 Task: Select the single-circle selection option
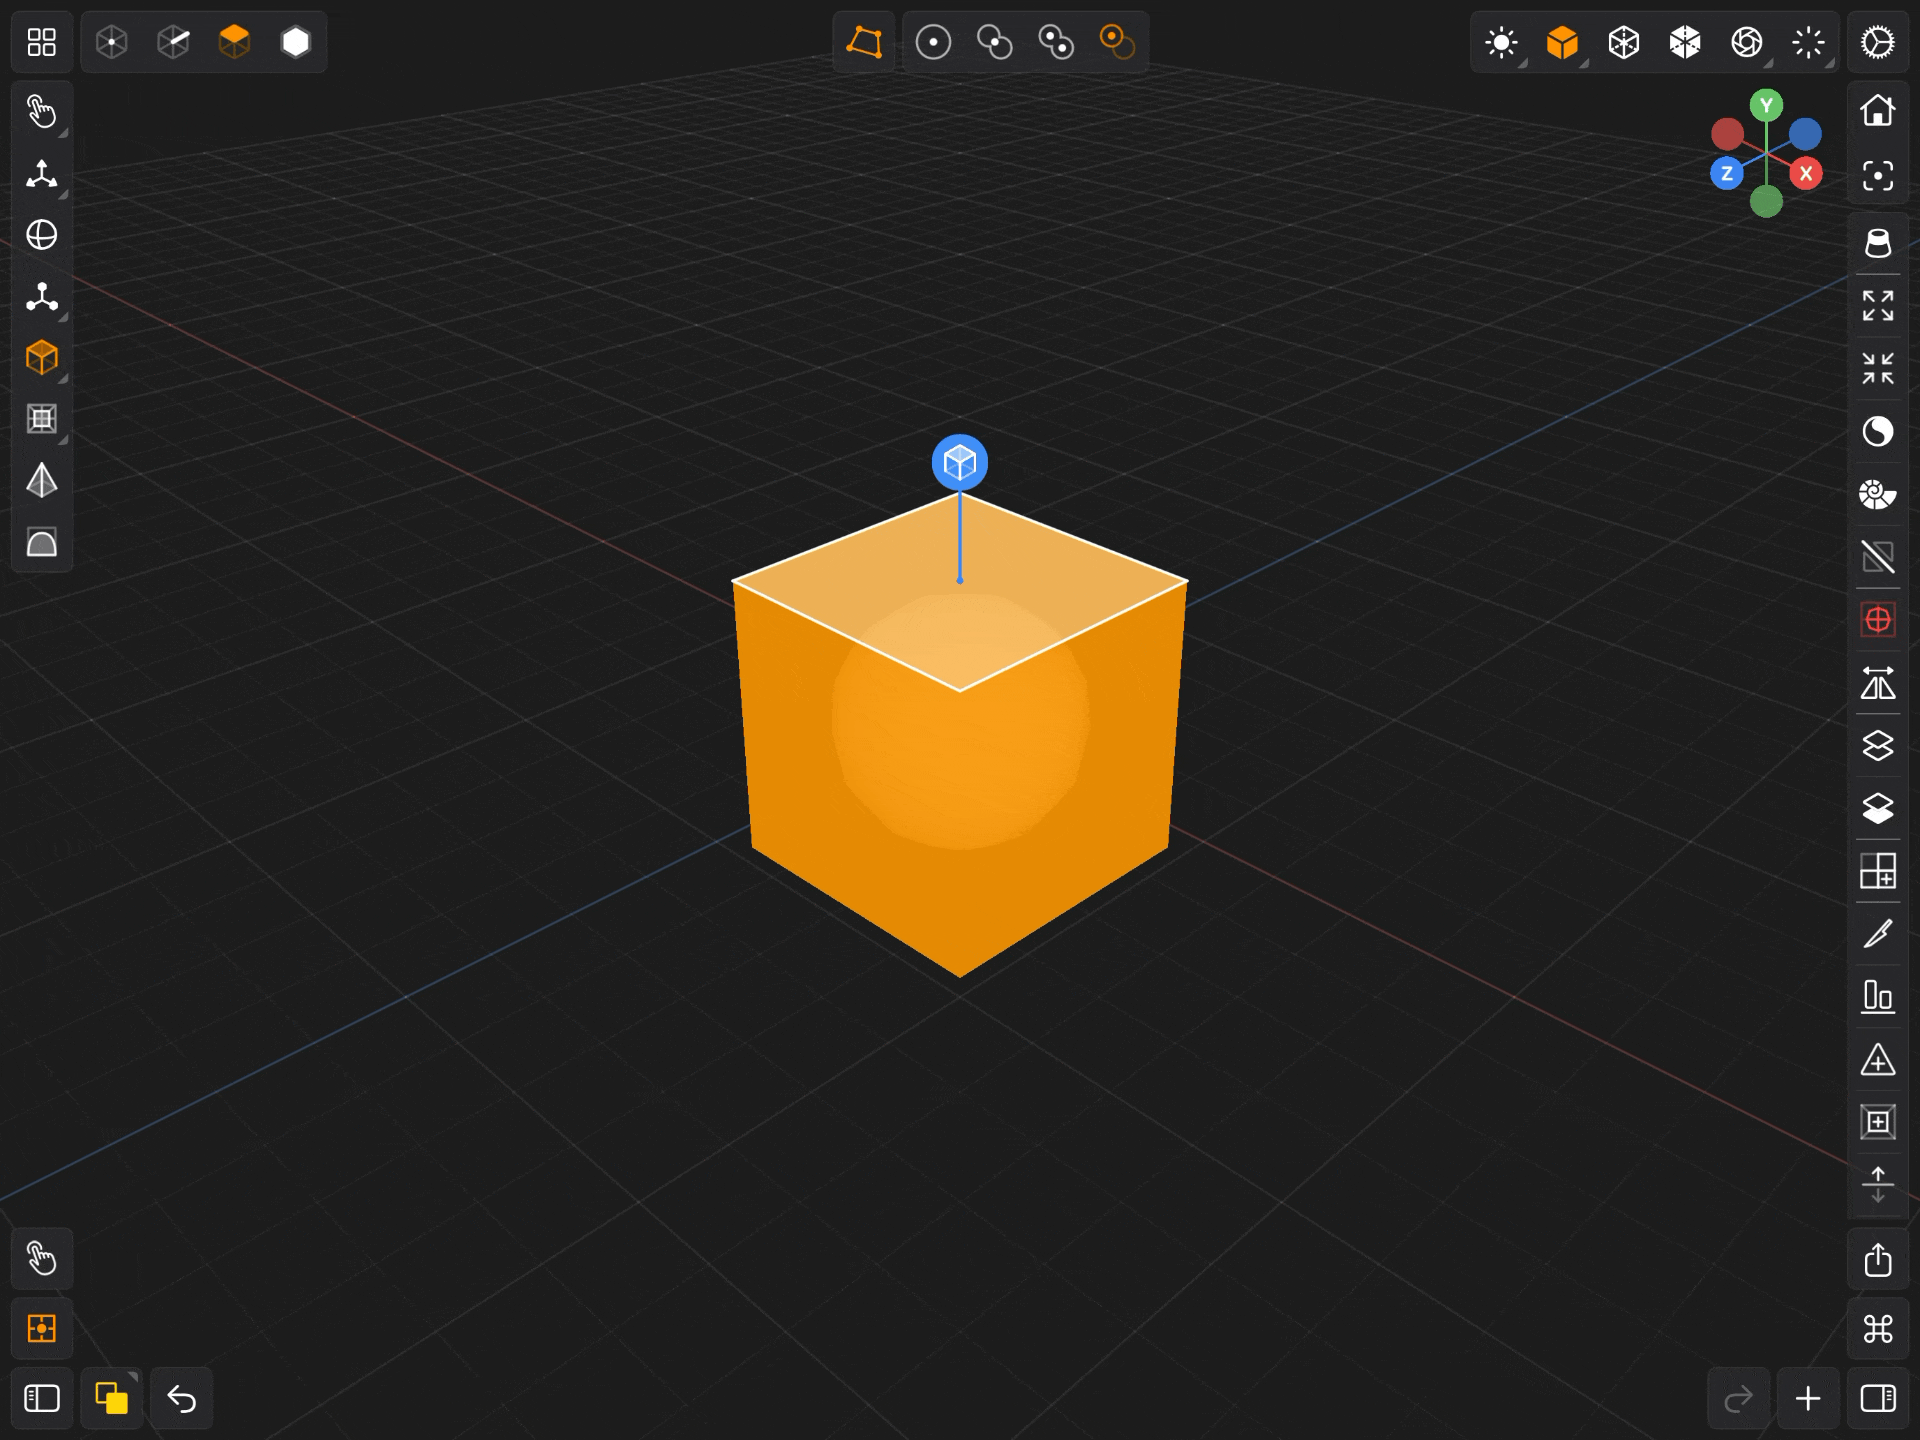pyautogui.click(x=933, y=42)
